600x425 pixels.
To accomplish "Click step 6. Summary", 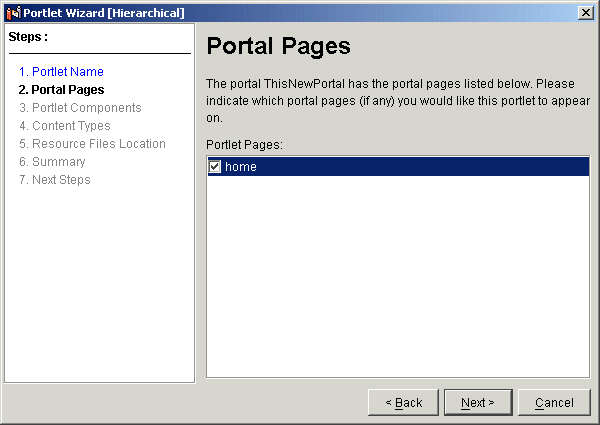I will (52, 161).
